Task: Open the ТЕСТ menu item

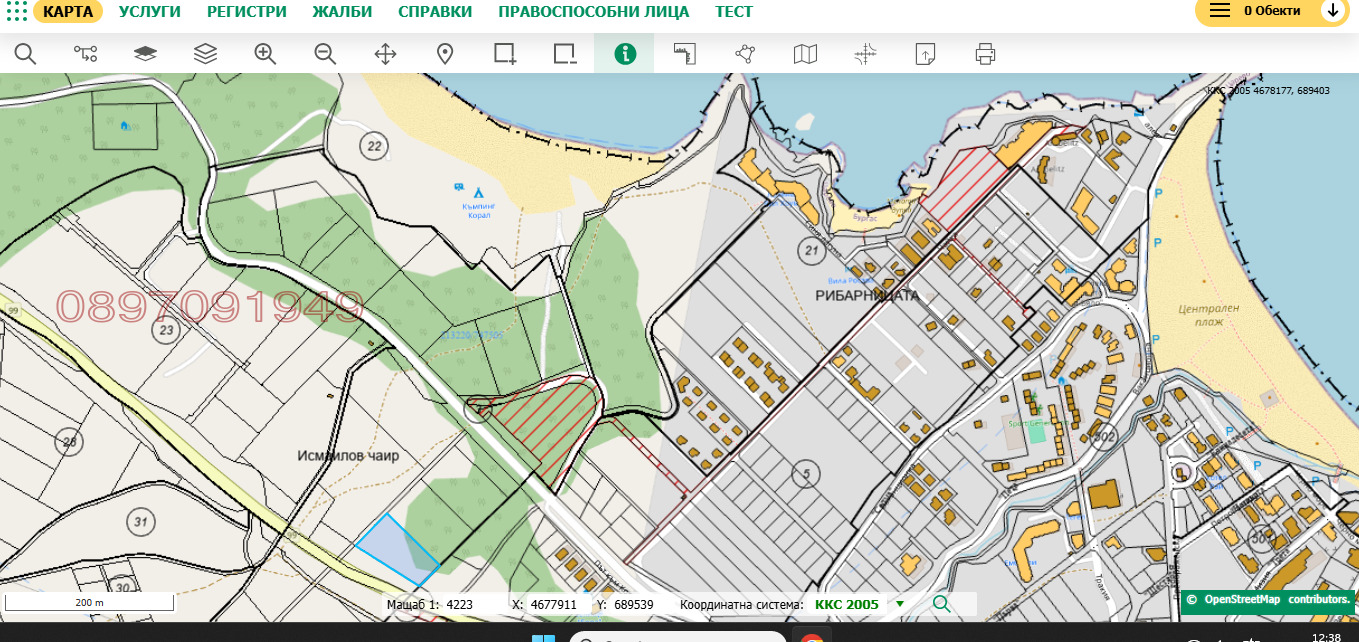Action: 734,12
